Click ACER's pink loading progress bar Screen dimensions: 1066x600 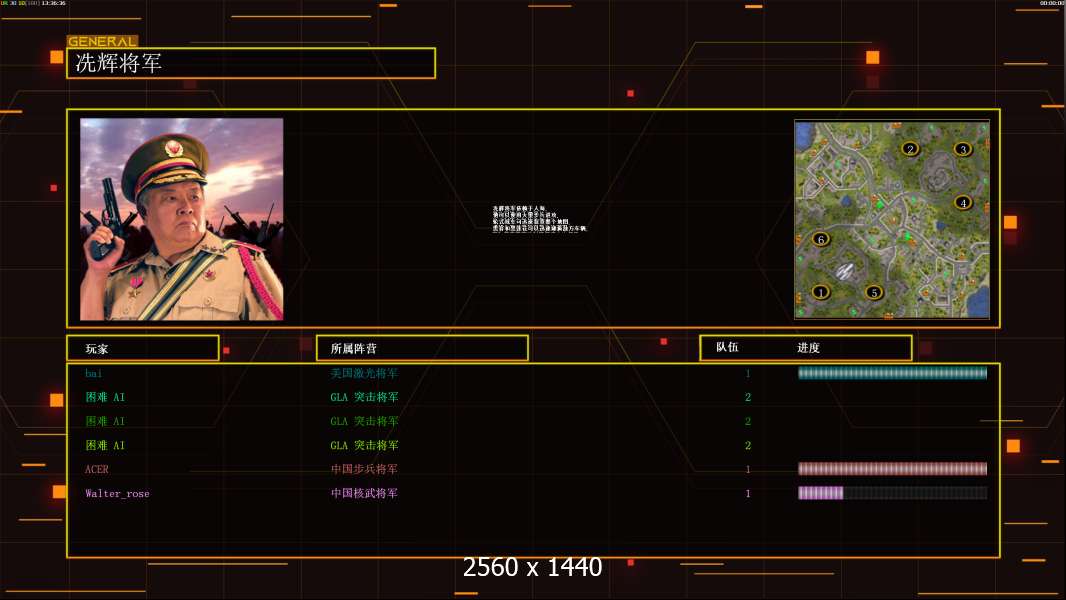click(x=893, y=469)
